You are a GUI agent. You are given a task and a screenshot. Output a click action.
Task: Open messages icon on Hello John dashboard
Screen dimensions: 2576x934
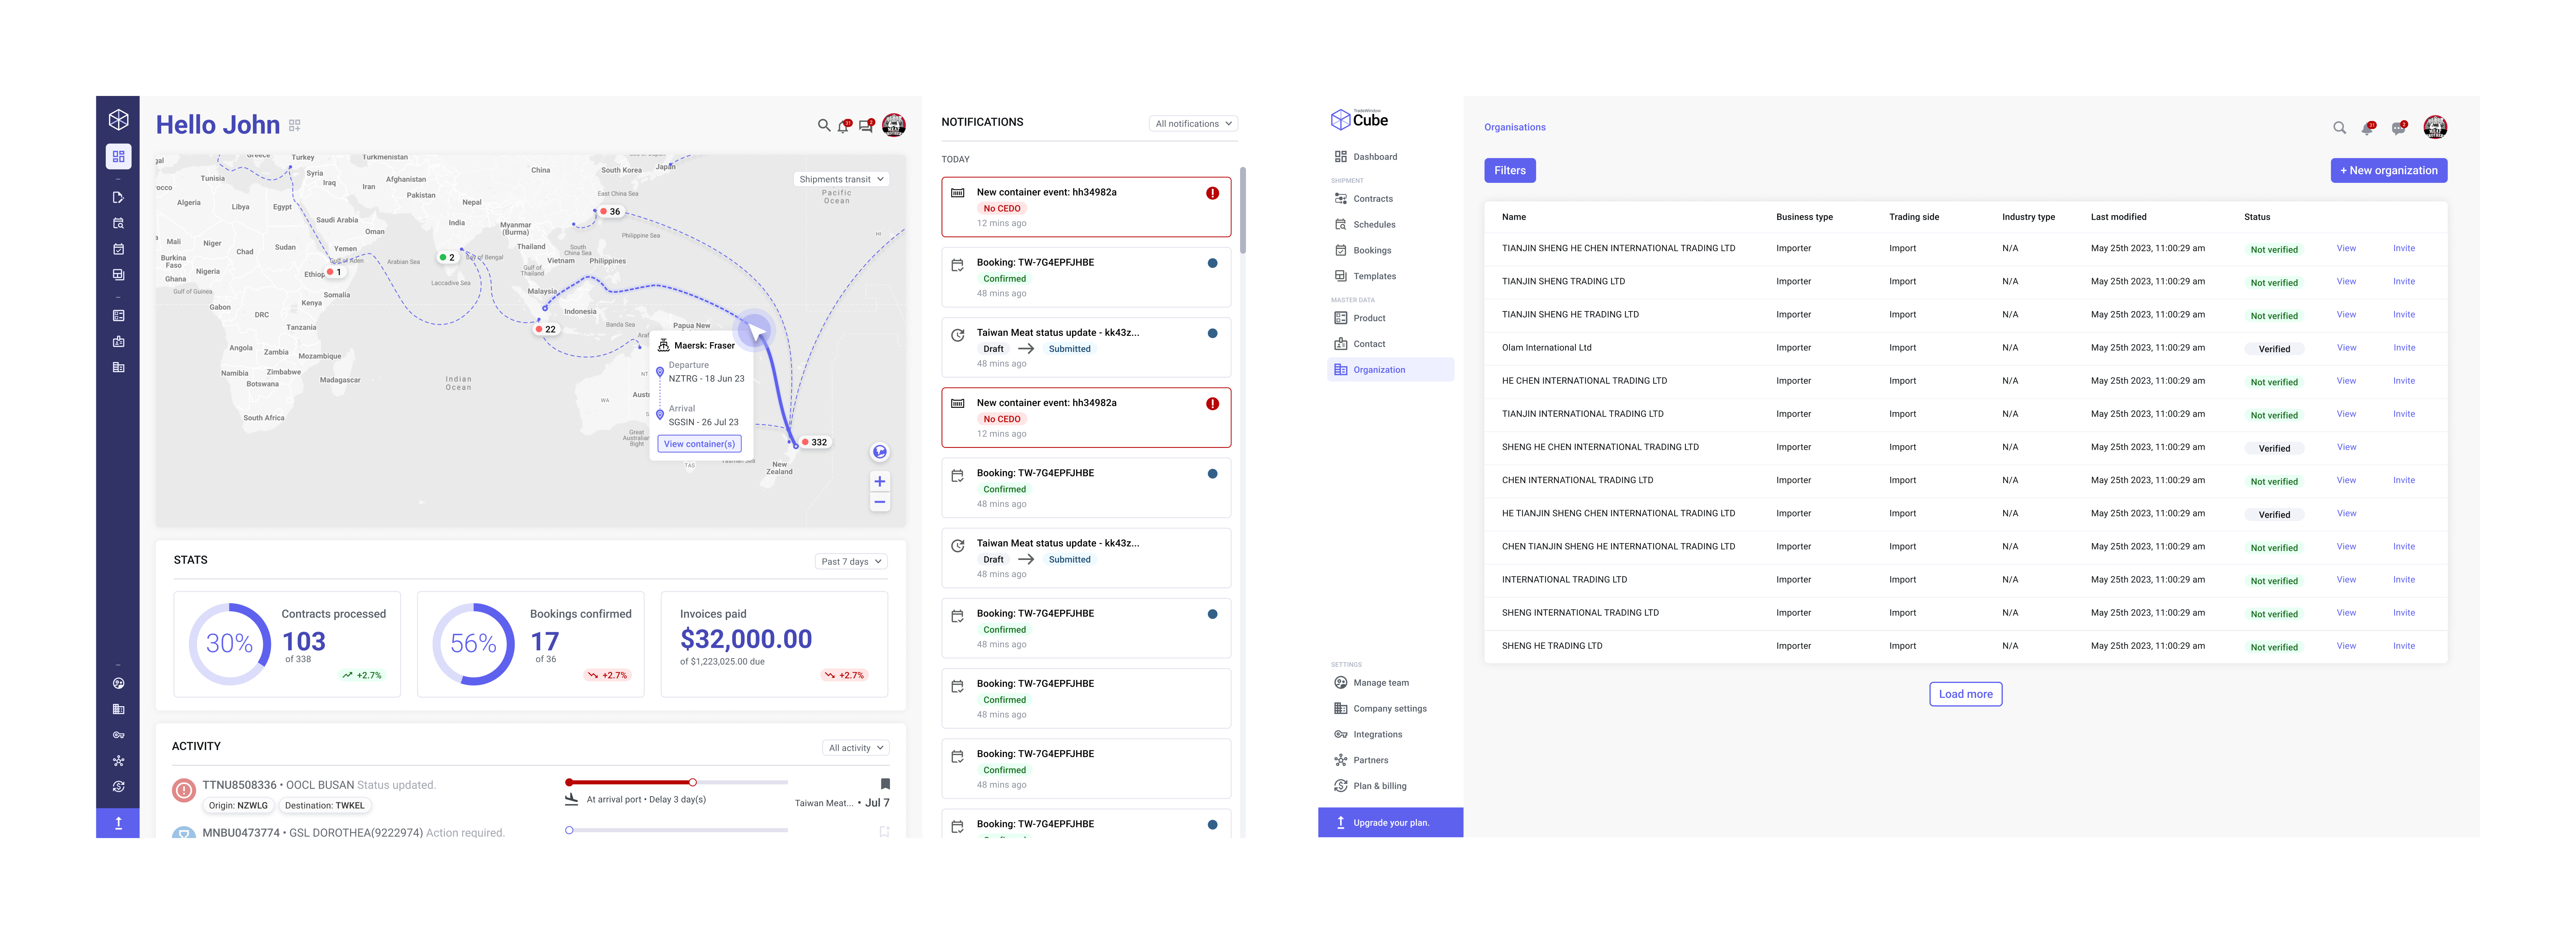tap(867, 126)
